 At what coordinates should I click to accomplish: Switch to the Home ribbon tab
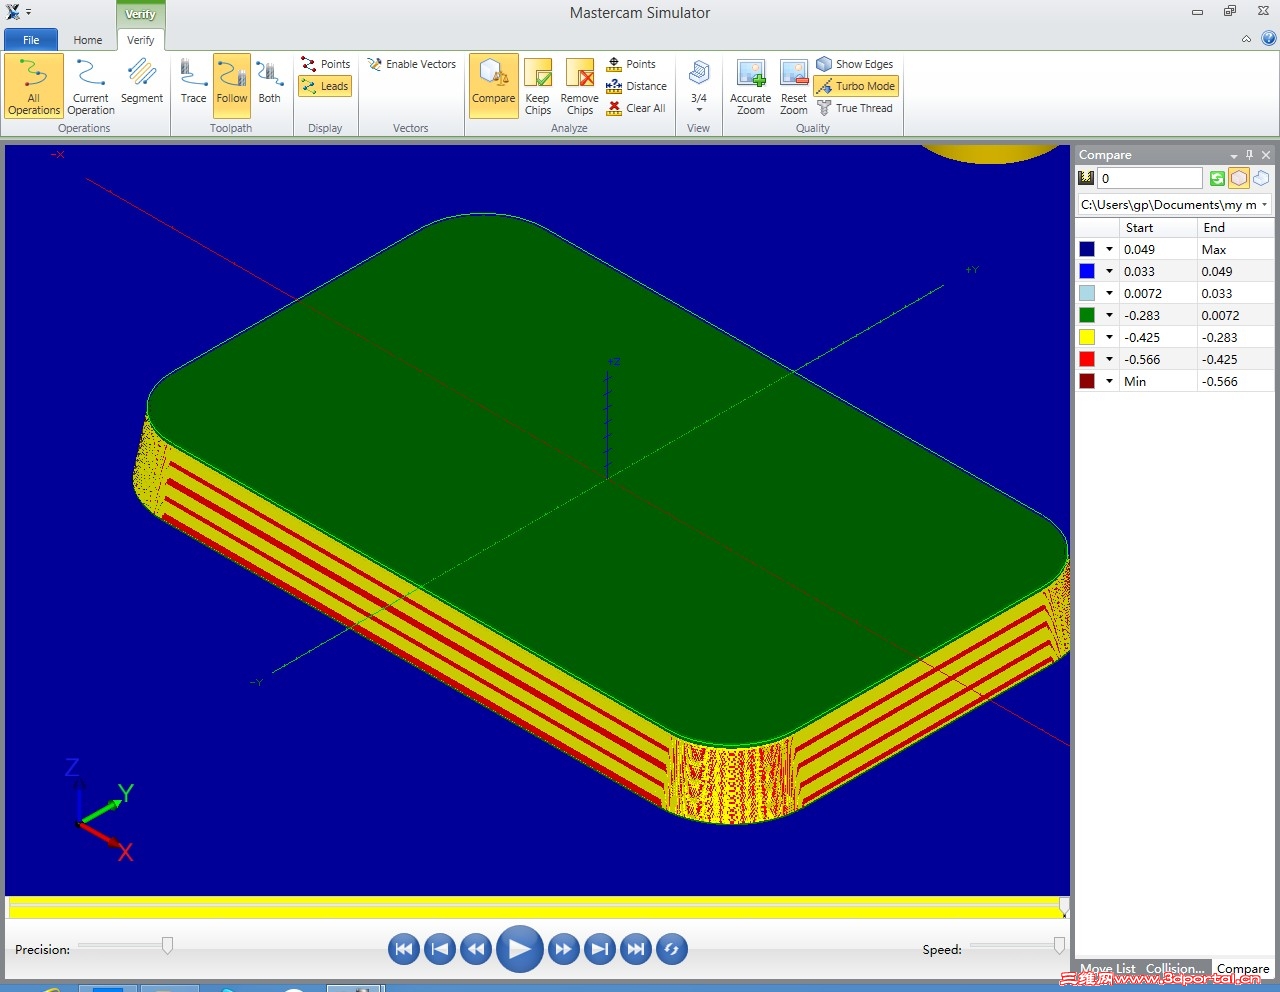88,40
